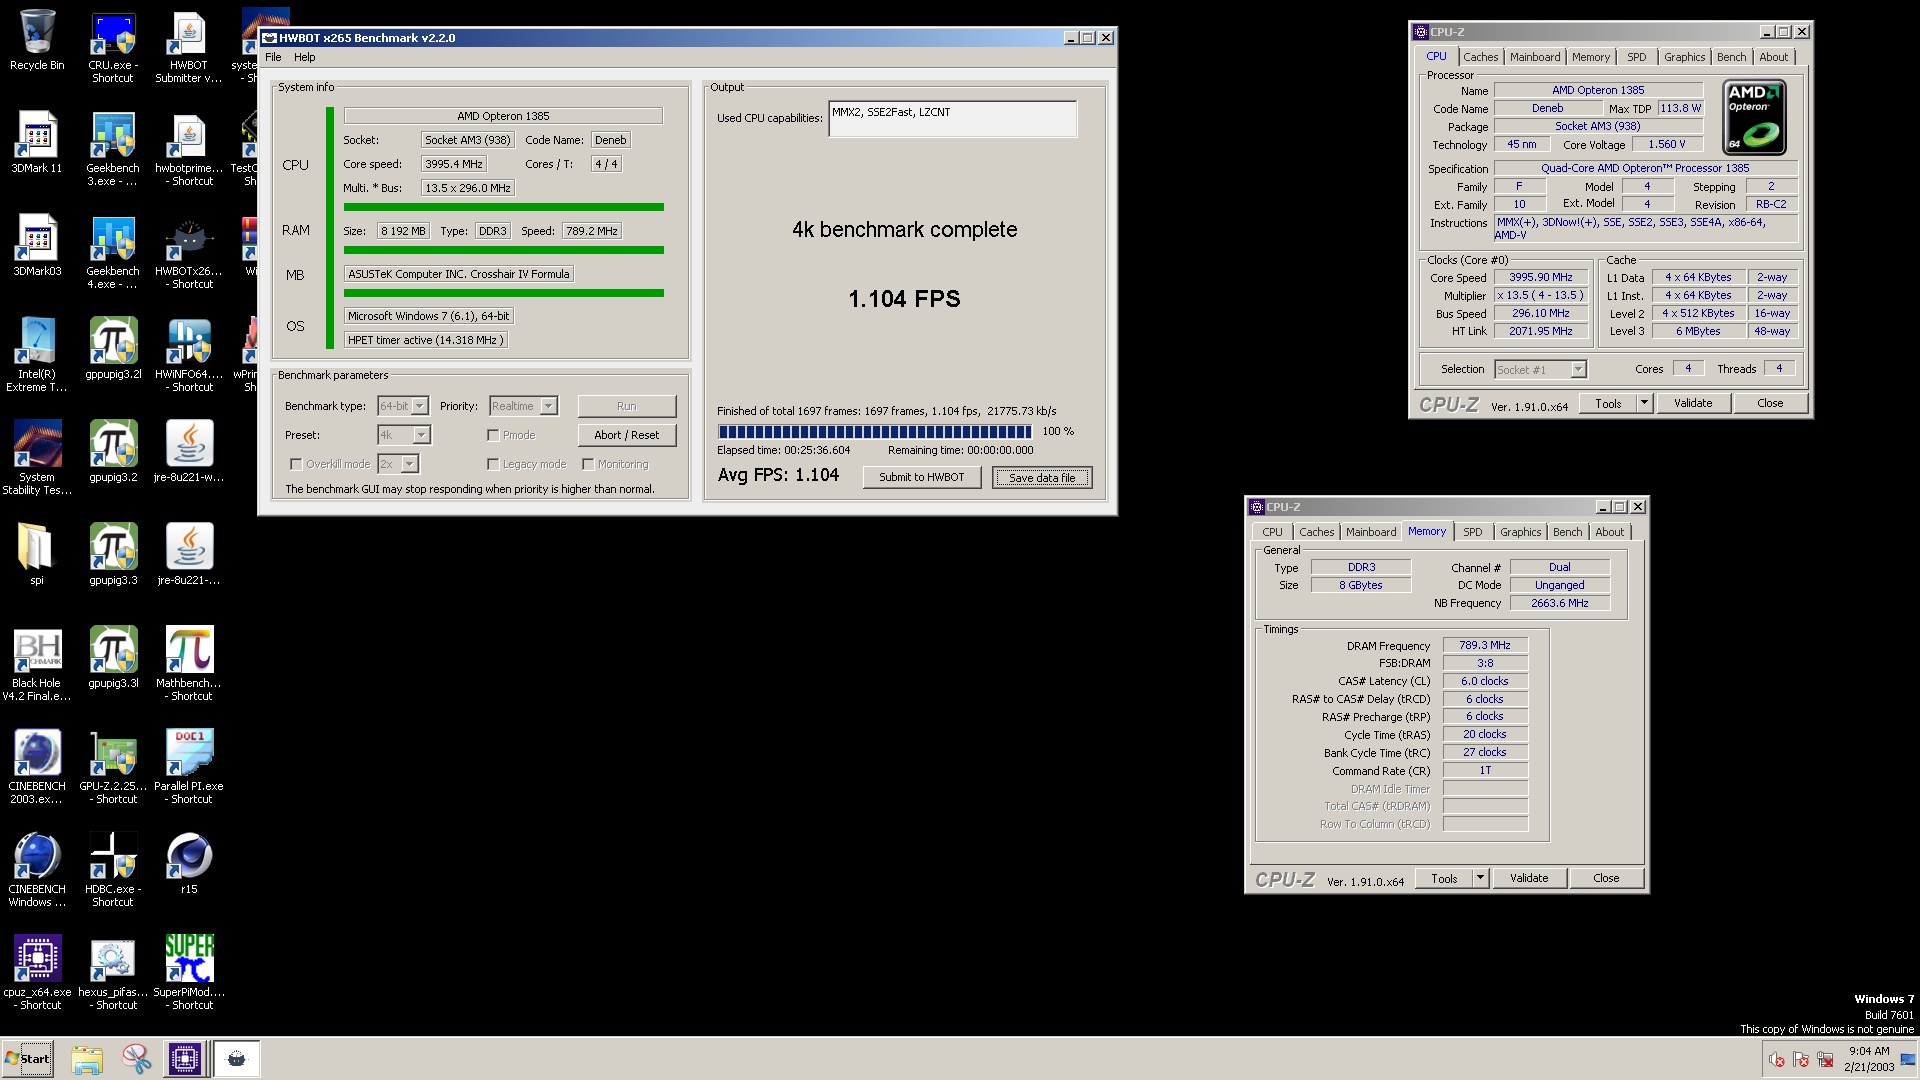1920x1080 pixels.
Task: Open 3DMark03 desktop icon
Action: pos(37,246)
